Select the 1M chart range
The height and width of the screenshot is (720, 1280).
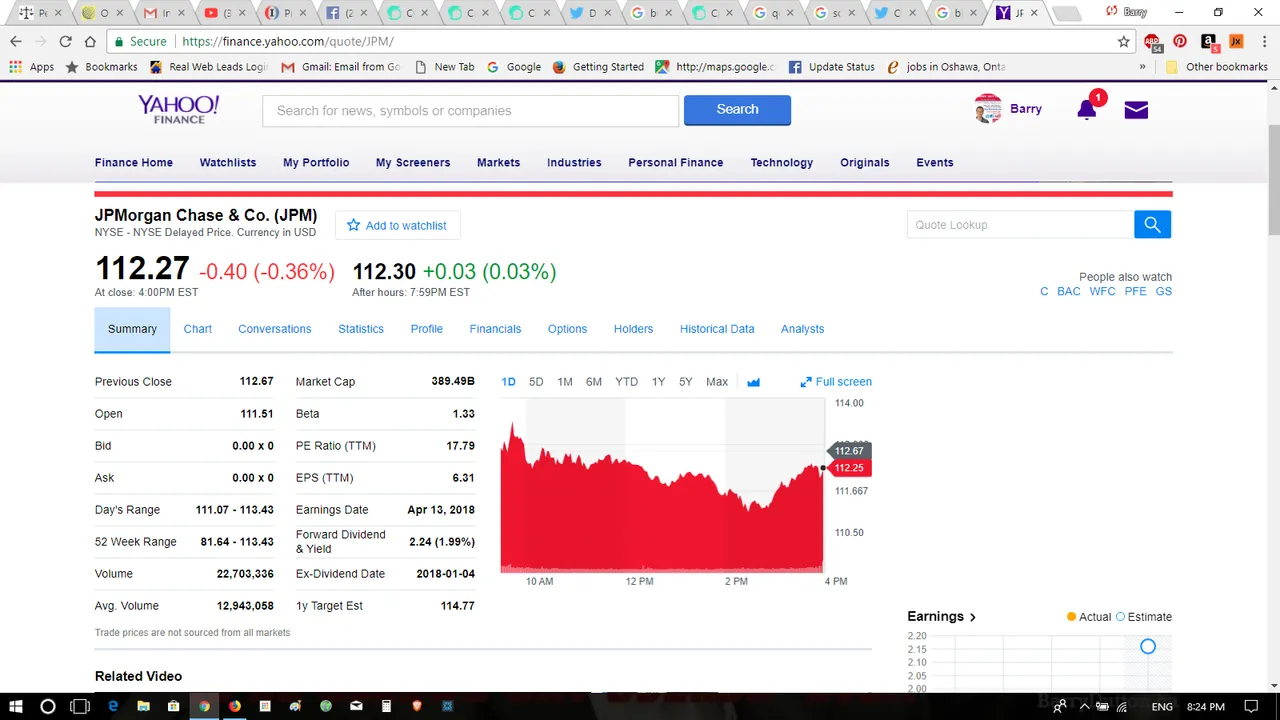565,382
